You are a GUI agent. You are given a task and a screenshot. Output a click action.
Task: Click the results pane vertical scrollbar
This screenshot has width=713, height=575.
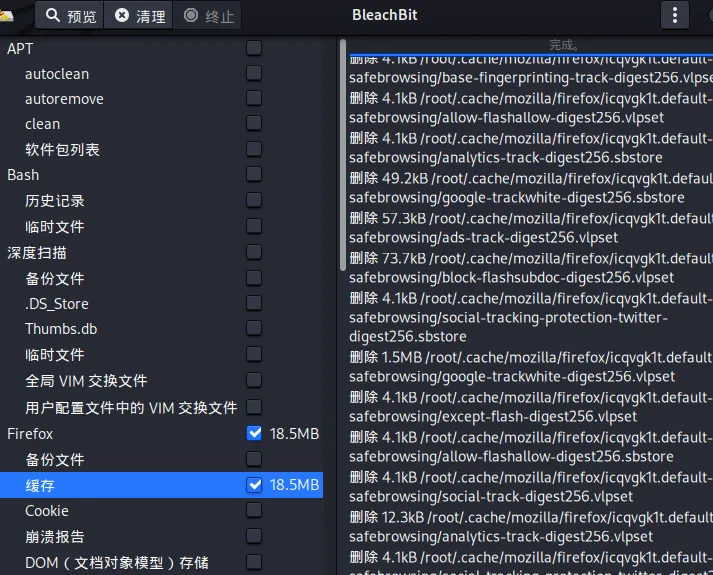(x=343, y=155)
